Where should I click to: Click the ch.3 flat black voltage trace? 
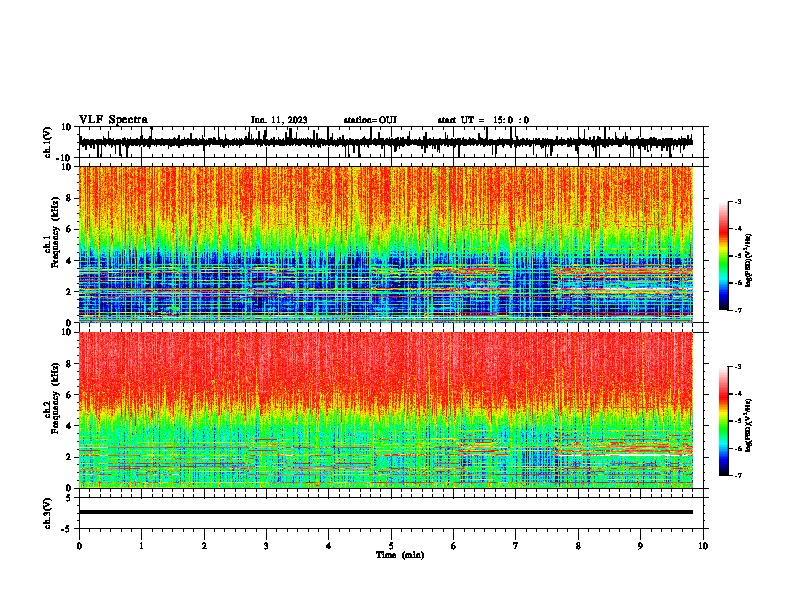pyautogui.click(x=386, y=512)
